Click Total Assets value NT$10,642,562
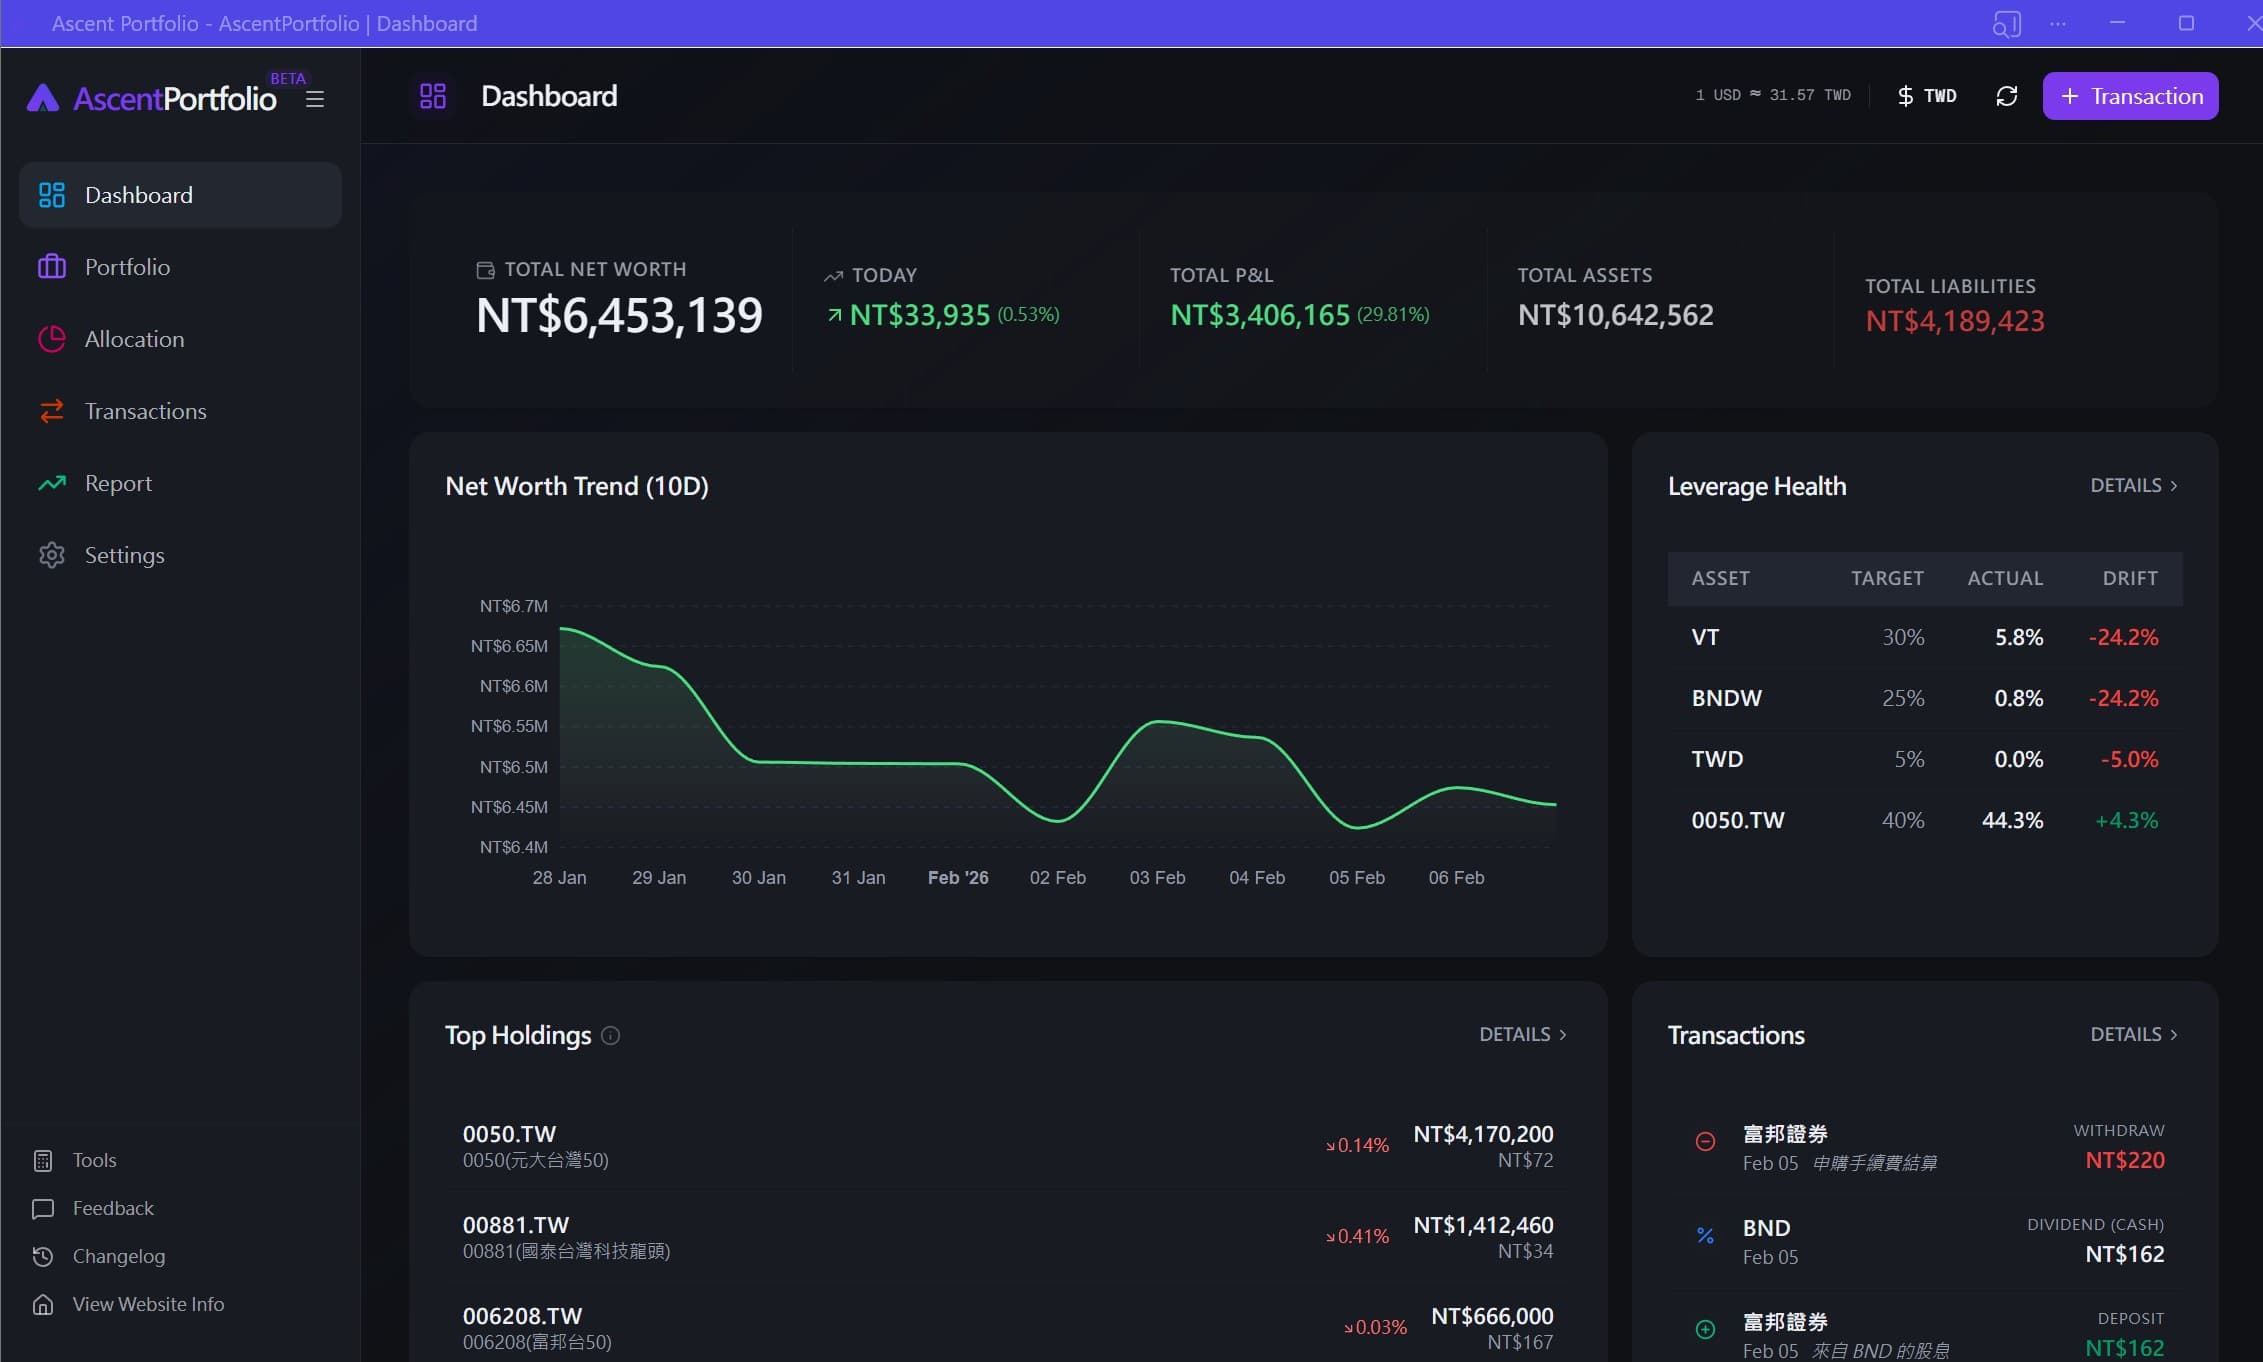This screenshot has width=2263, height=1362. (1615, 315)
